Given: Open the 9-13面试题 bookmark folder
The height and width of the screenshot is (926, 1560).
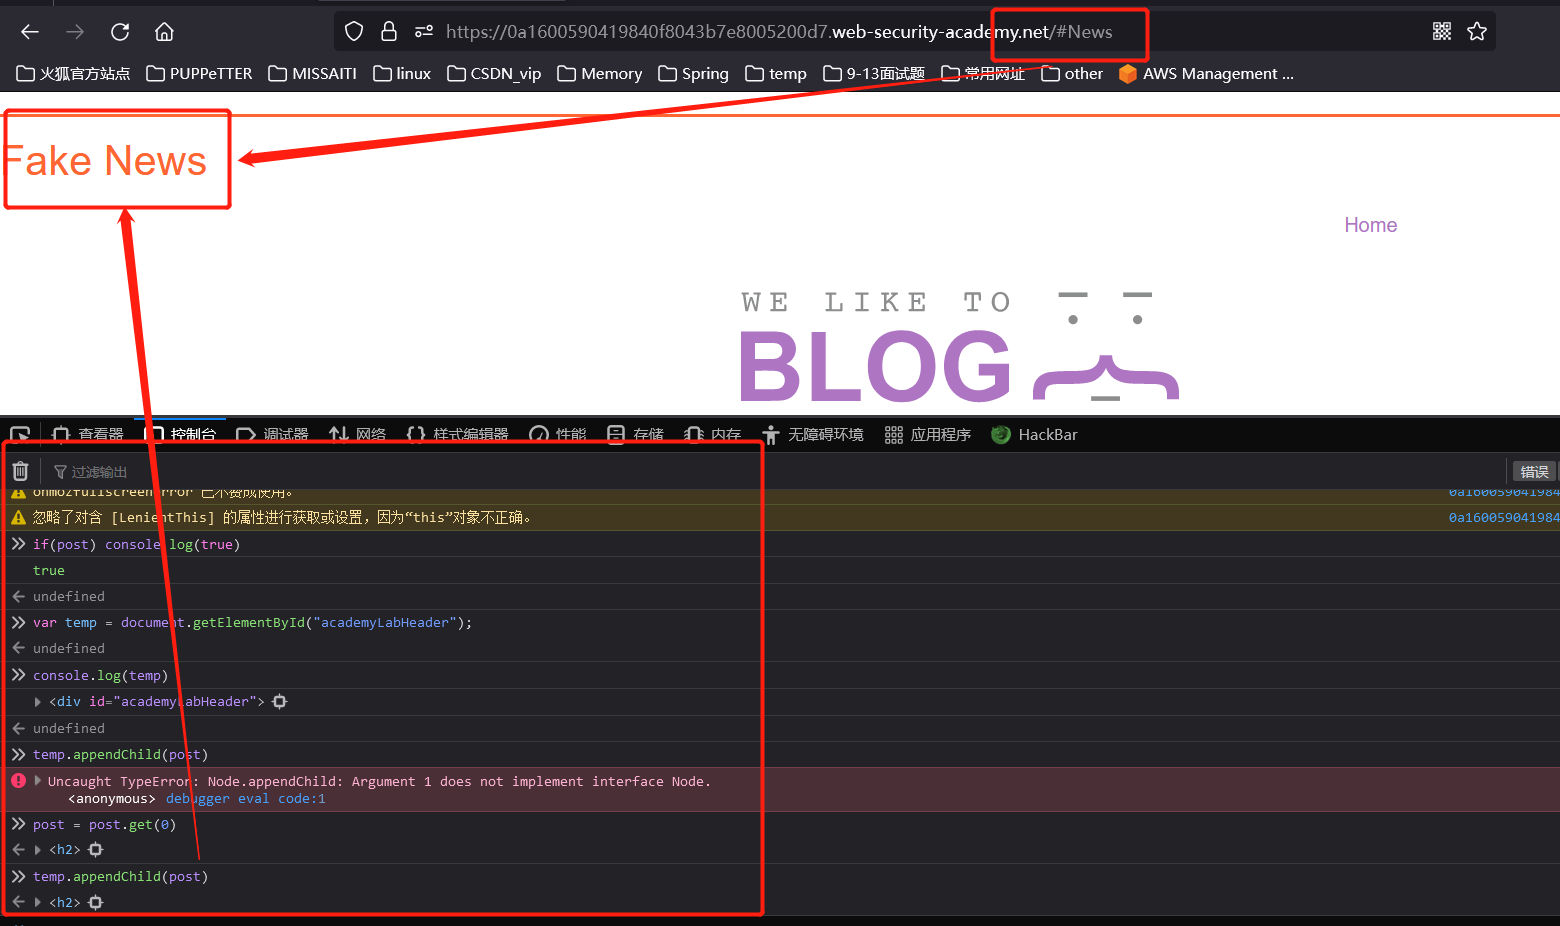Looking at the screenshot, I should coord(874,74).
